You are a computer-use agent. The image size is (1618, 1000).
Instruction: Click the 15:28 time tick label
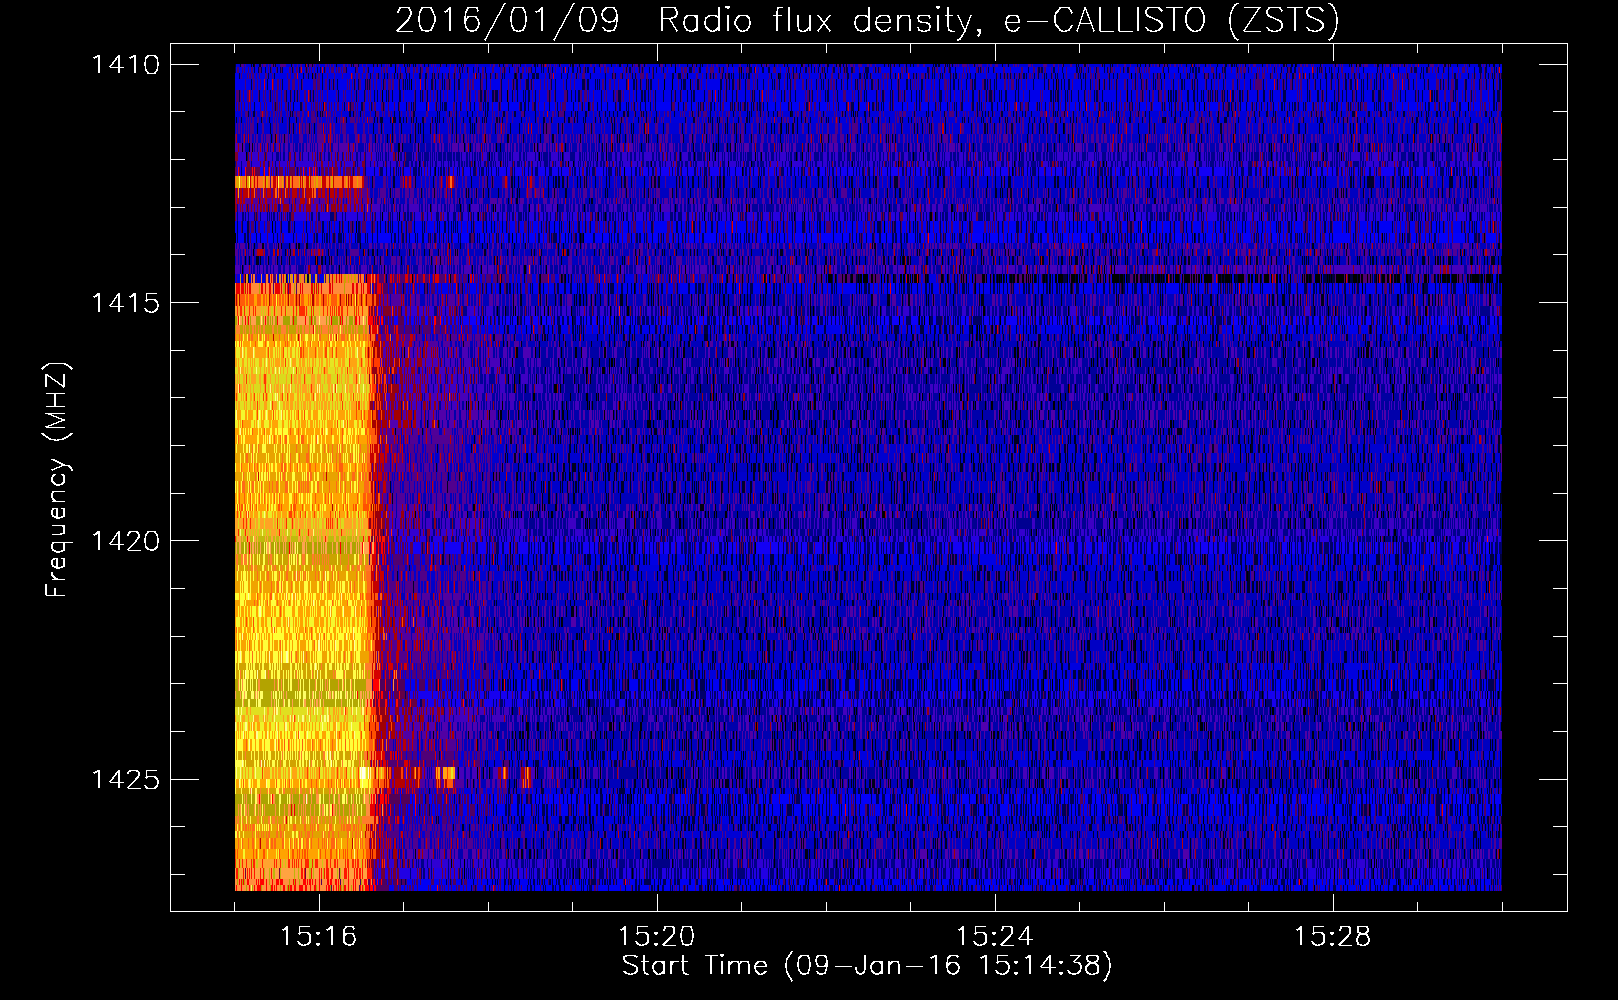coord(1332,936)
